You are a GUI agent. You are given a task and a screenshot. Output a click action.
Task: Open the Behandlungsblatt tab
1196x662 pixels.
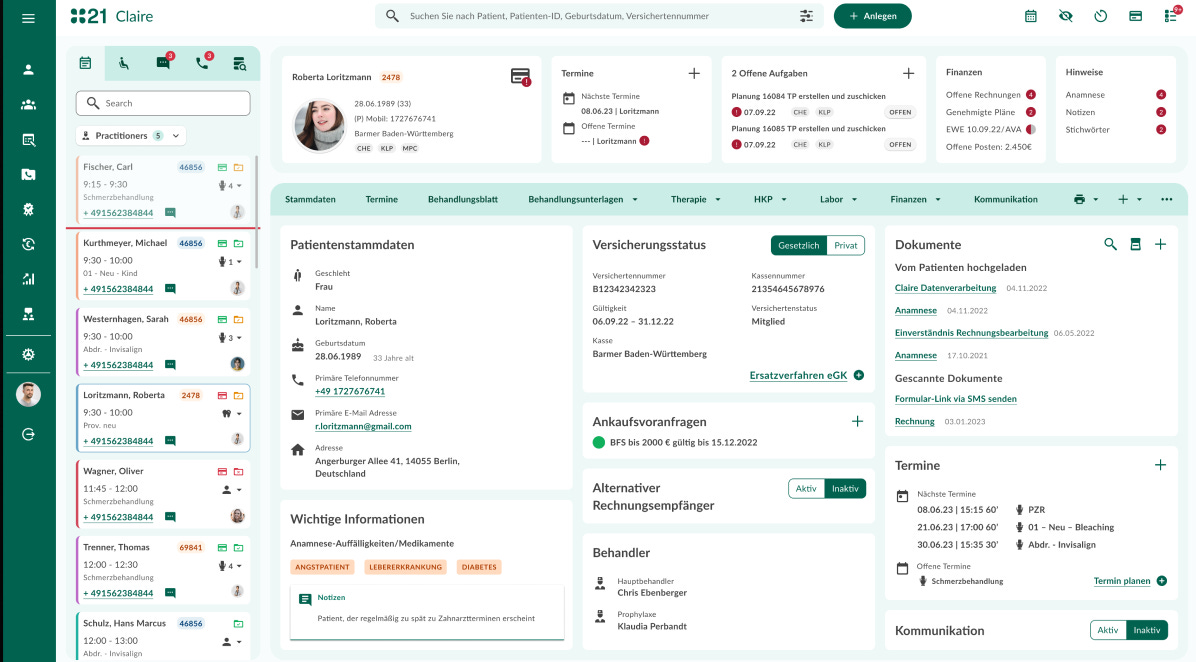point(463,199)
